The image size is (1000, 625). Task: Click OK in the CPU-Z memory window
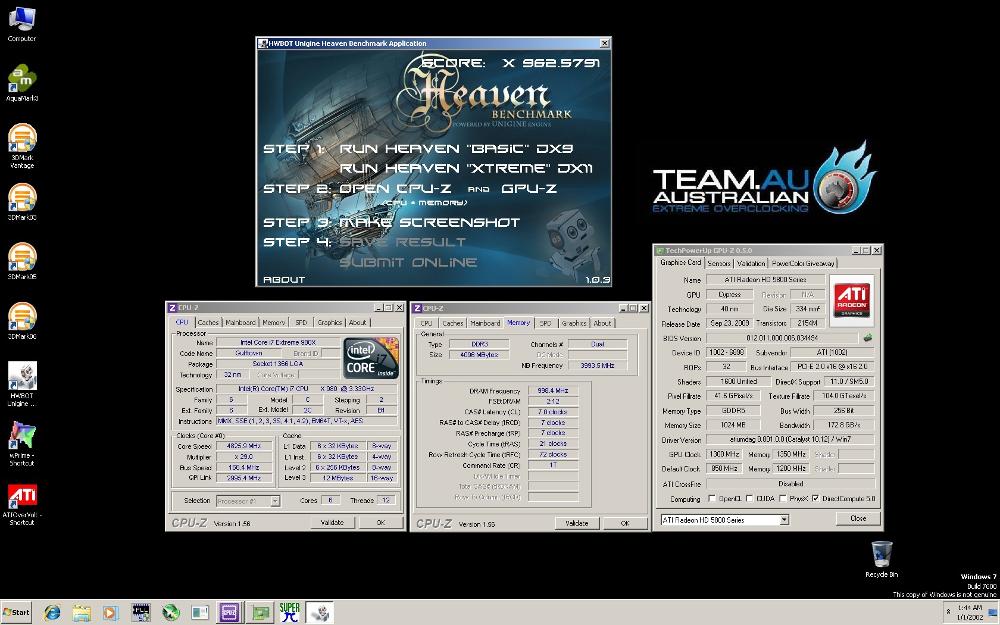[625, 523]
